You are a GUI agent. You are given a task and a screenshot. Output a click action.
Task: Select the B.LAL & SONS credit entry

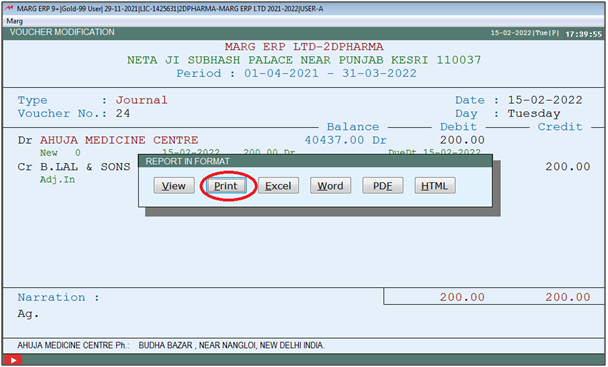point(85,167)
